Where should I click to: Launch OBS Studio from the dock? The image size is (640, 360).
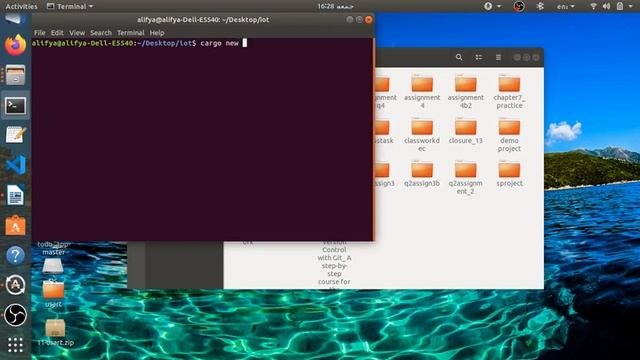pos(15,315)
